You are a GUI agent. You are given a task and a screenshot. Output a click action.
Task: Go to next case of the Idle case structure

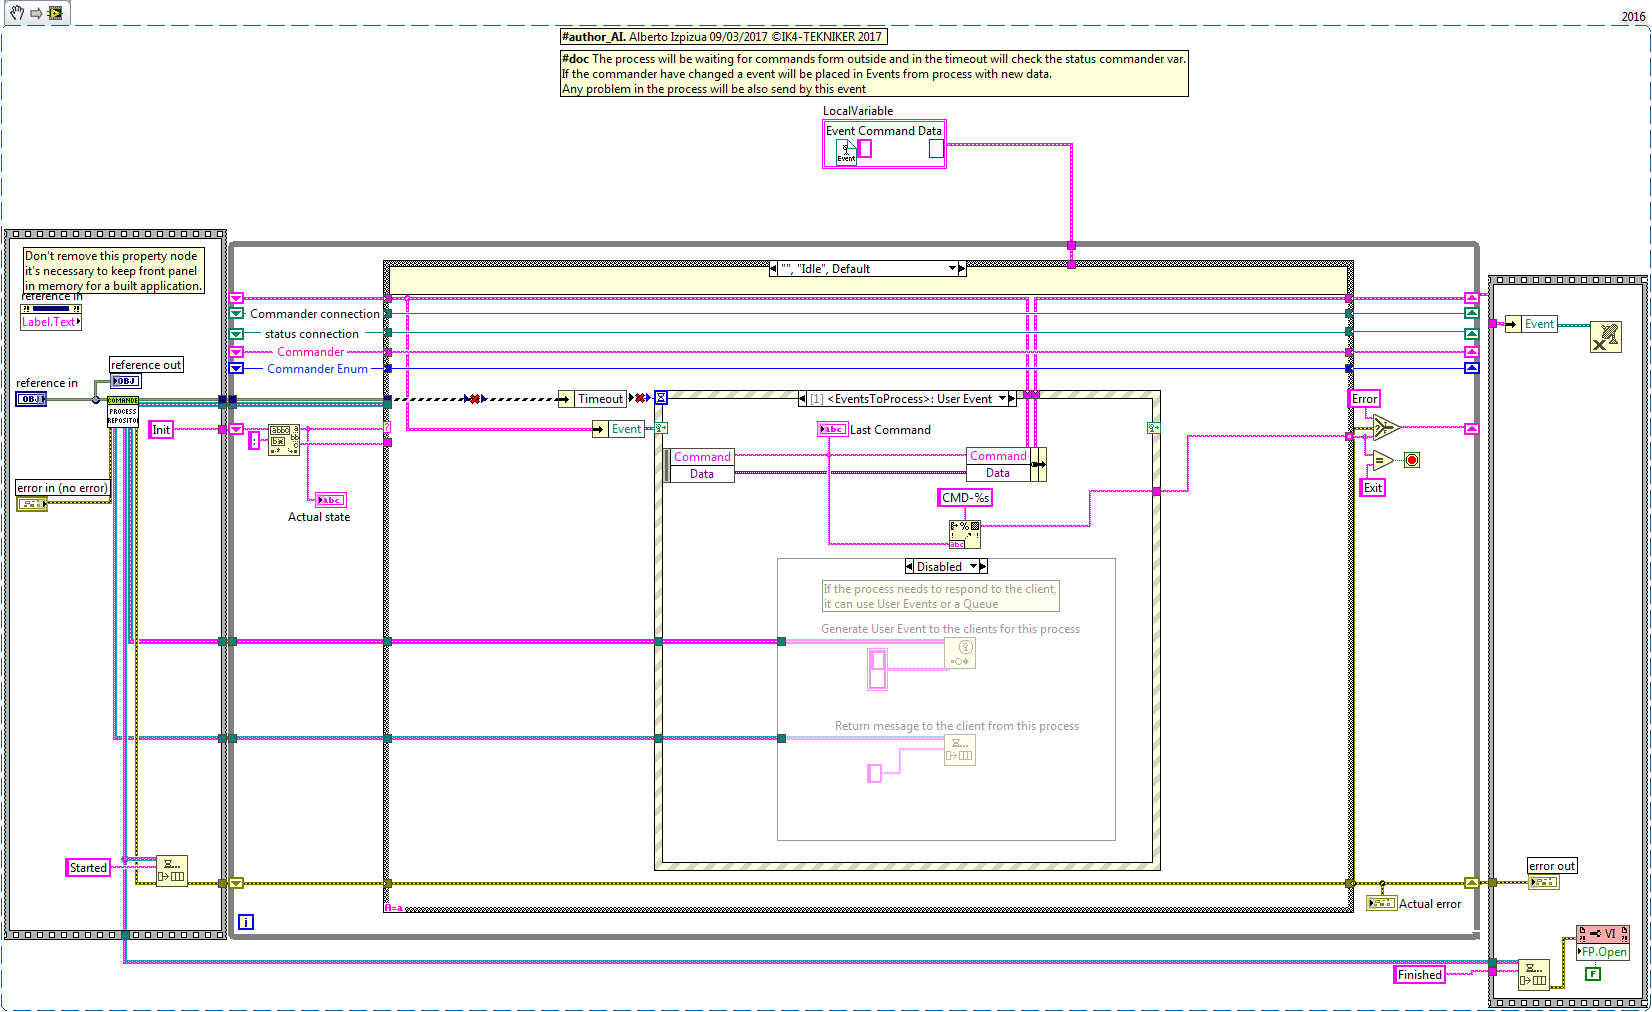pos(963,268)
